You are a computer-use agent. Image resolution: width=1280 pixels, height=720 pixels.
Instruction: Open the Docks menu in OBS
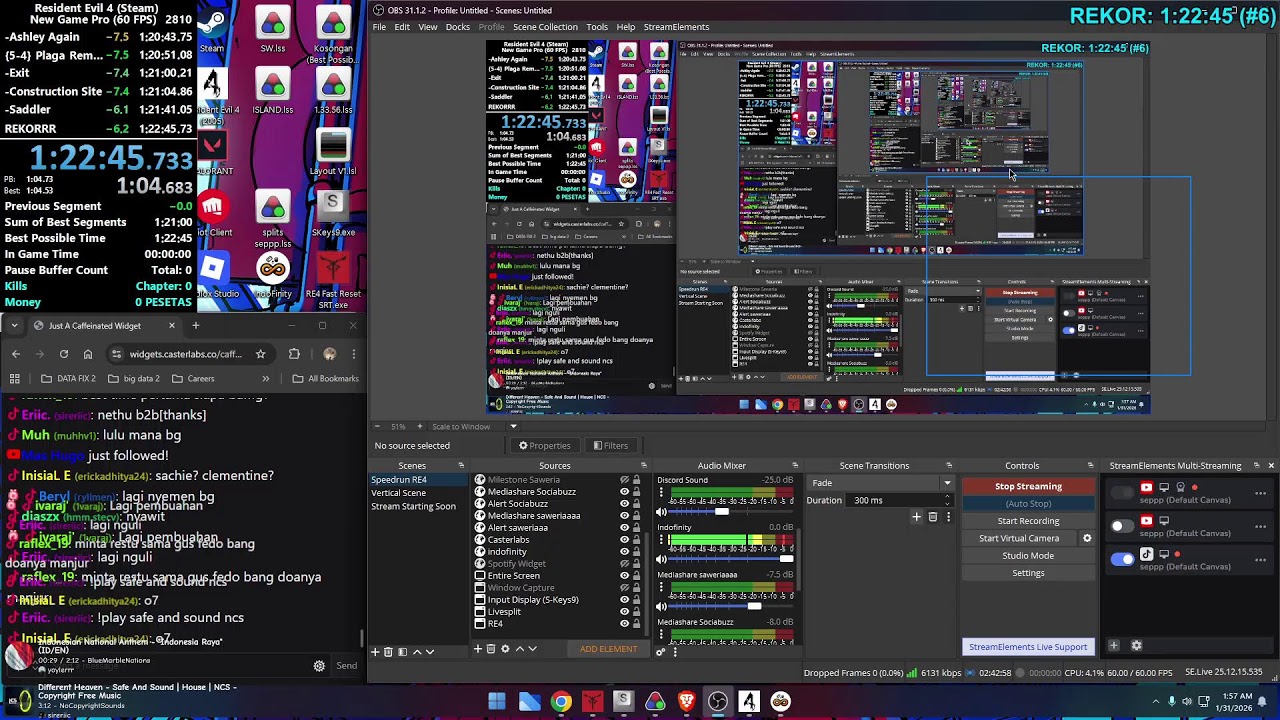pos(458,27)
